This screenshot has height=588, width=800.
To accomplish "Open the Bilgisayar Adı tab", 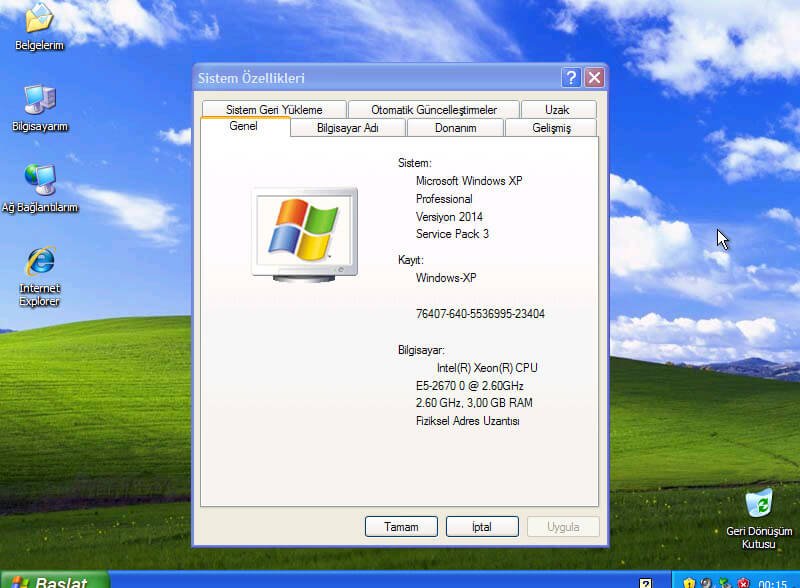I will tap(347, 128).
